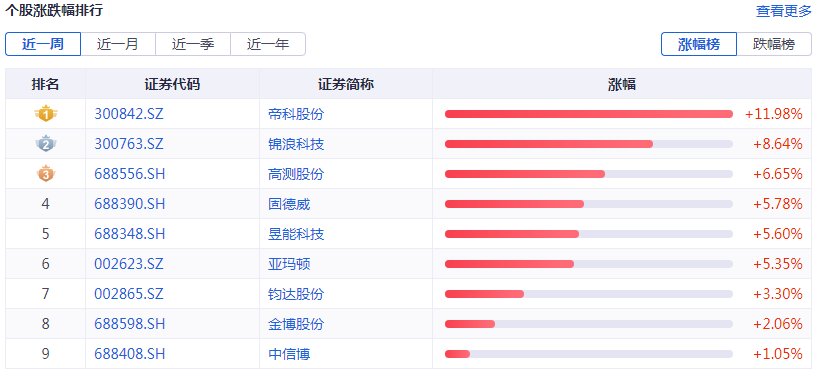Select the 近一季 period tab
The image size is (819, 378).
193,44
